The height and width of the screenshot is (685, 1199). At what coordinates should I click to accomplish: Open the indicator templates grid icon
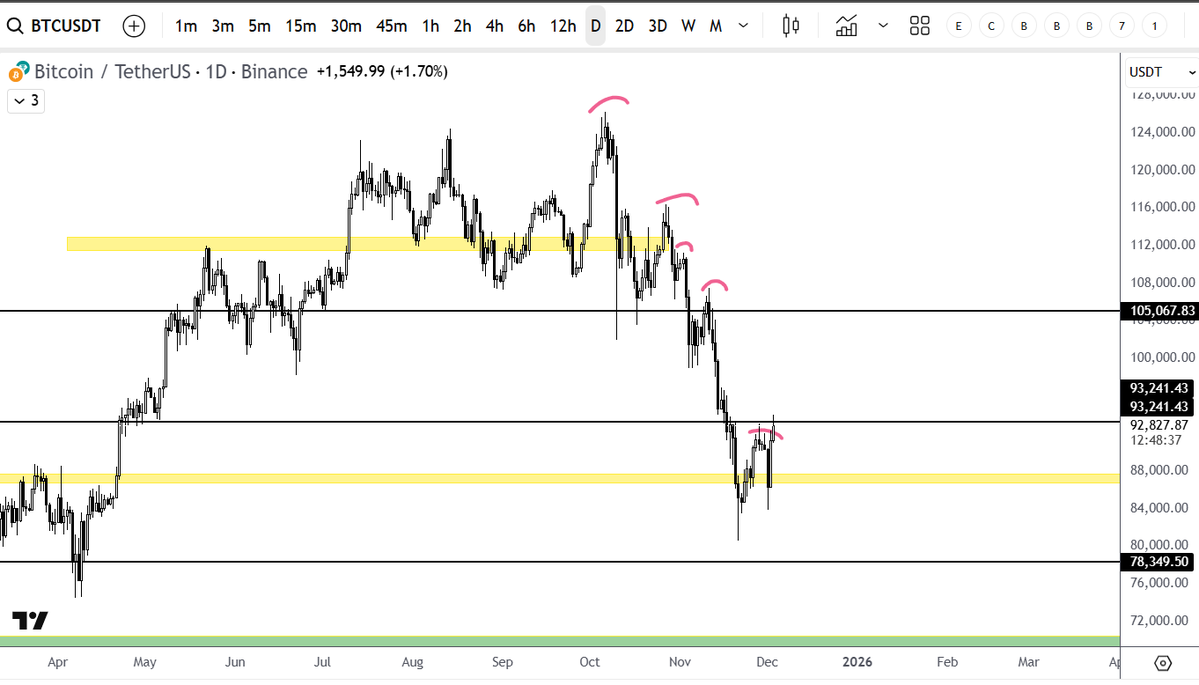(x=920, y=26)
